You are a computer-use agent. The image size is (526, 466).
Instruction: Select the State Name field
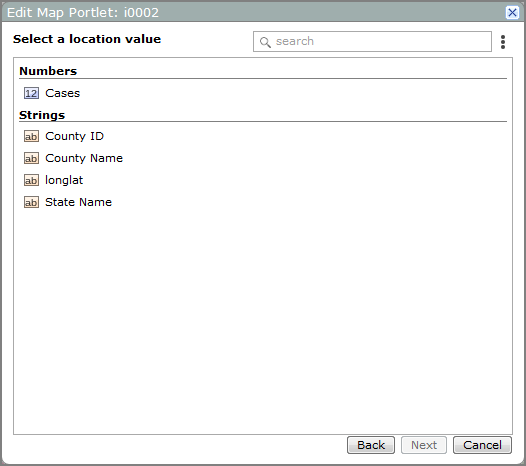[78, 202]
